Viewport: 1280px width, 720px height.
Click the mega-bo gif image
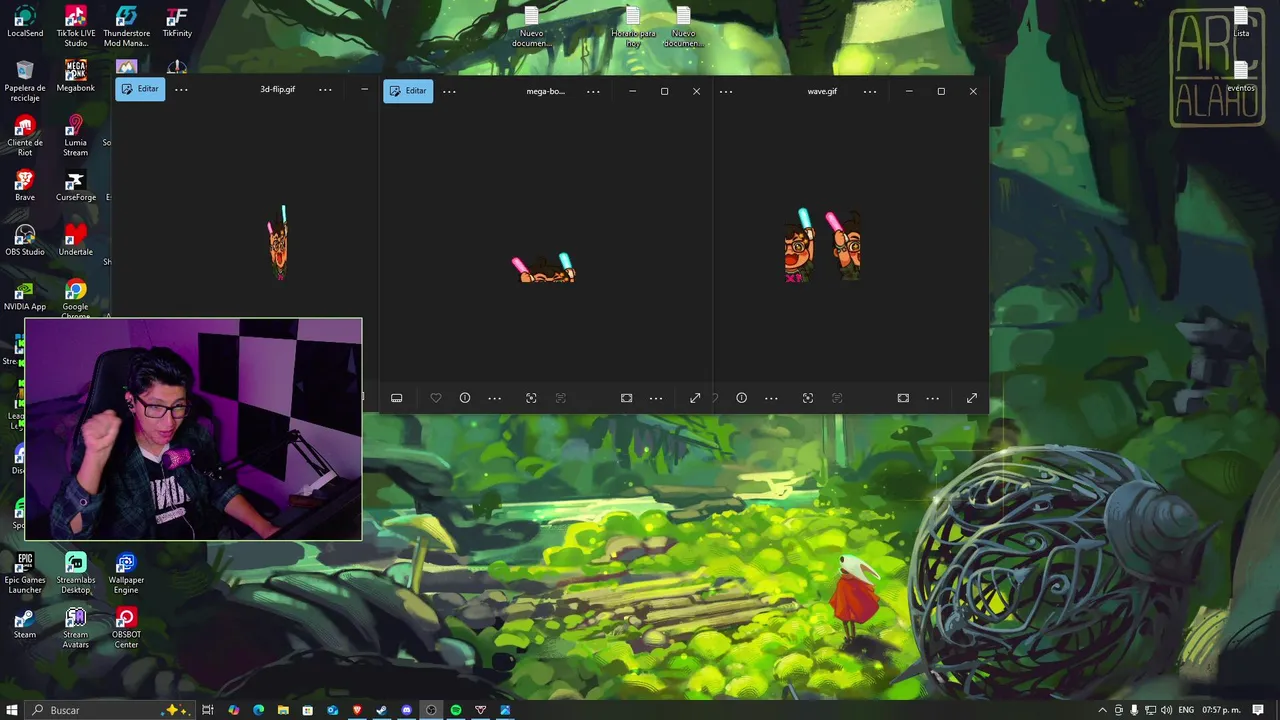[544, 268]
